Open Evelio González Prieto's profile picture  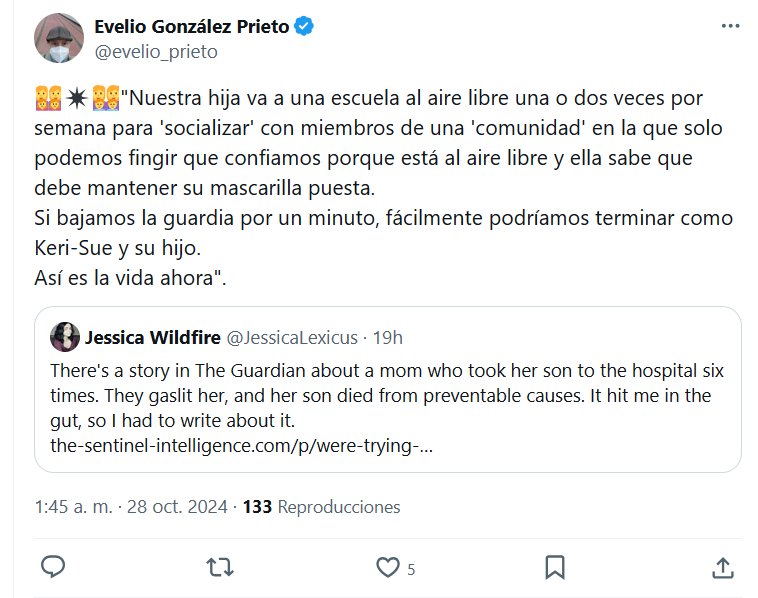[x=59, y=38]
